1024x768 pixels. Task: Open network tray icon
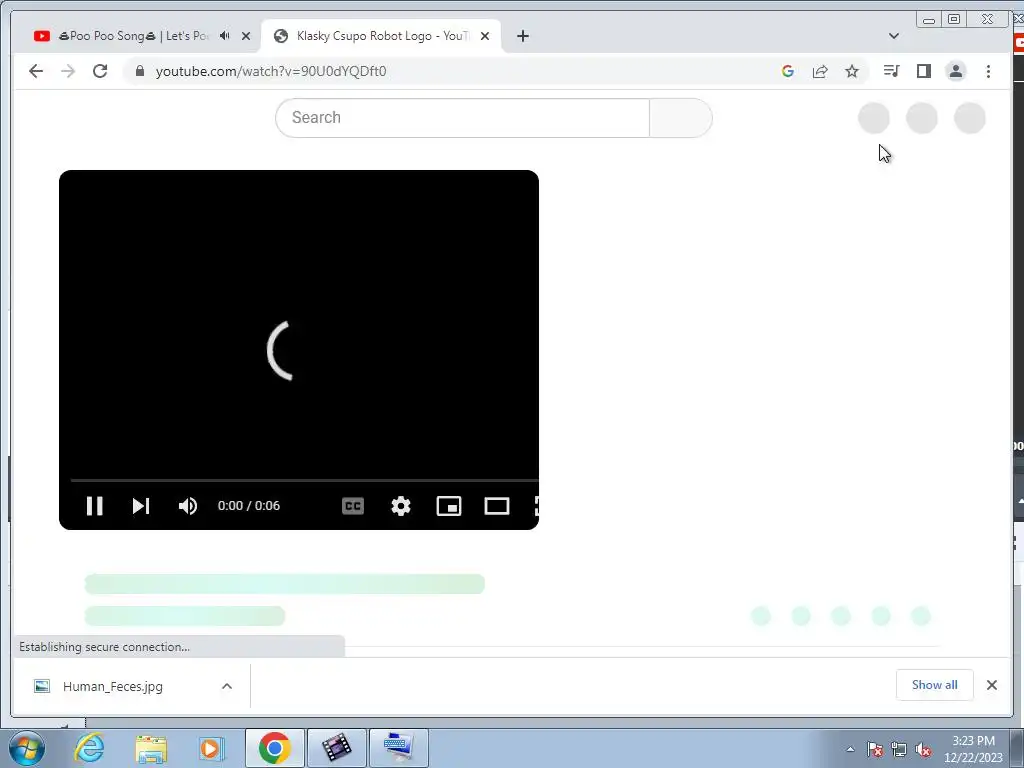pos(899,750)
